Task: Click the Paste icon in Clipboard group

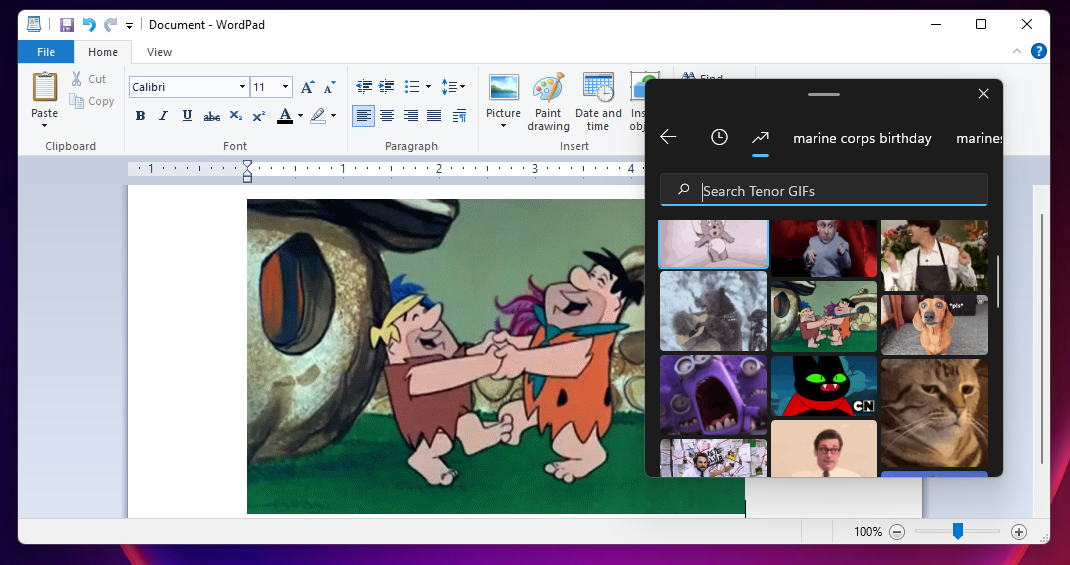Action: pos(45,87)
